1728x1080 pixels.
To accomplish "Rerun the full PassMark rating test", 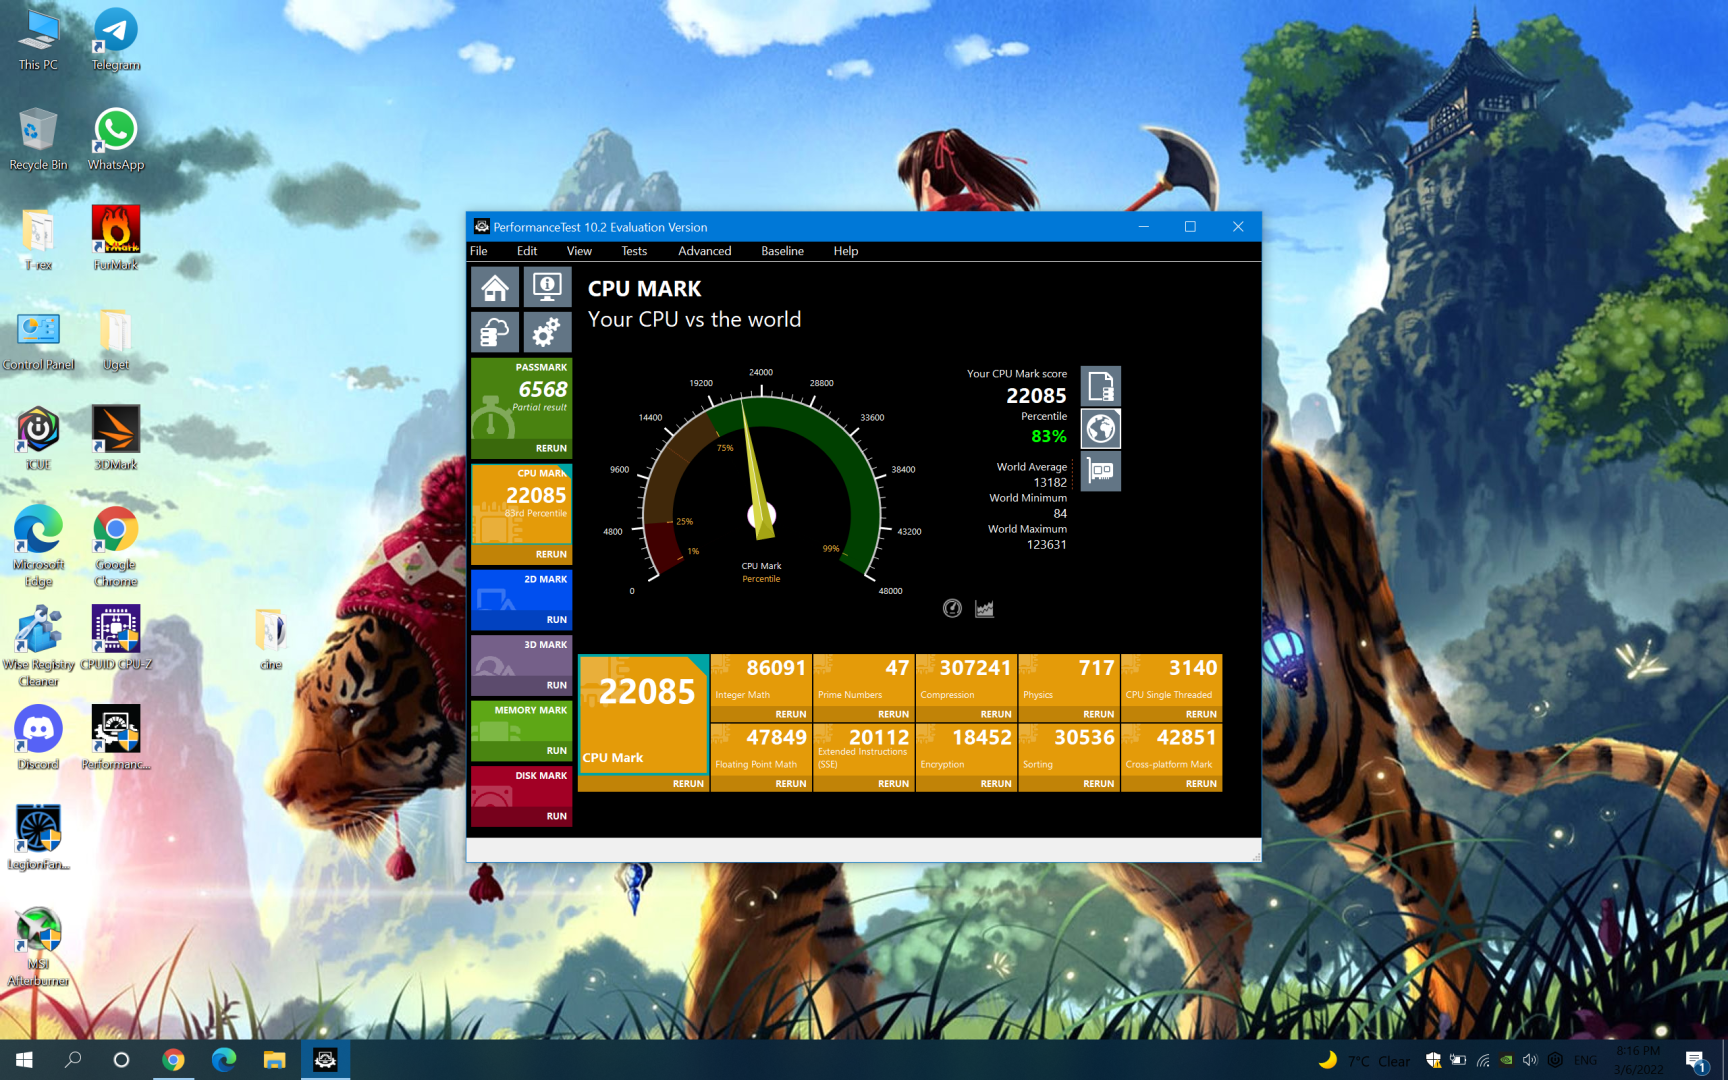I will click(551, 448).
